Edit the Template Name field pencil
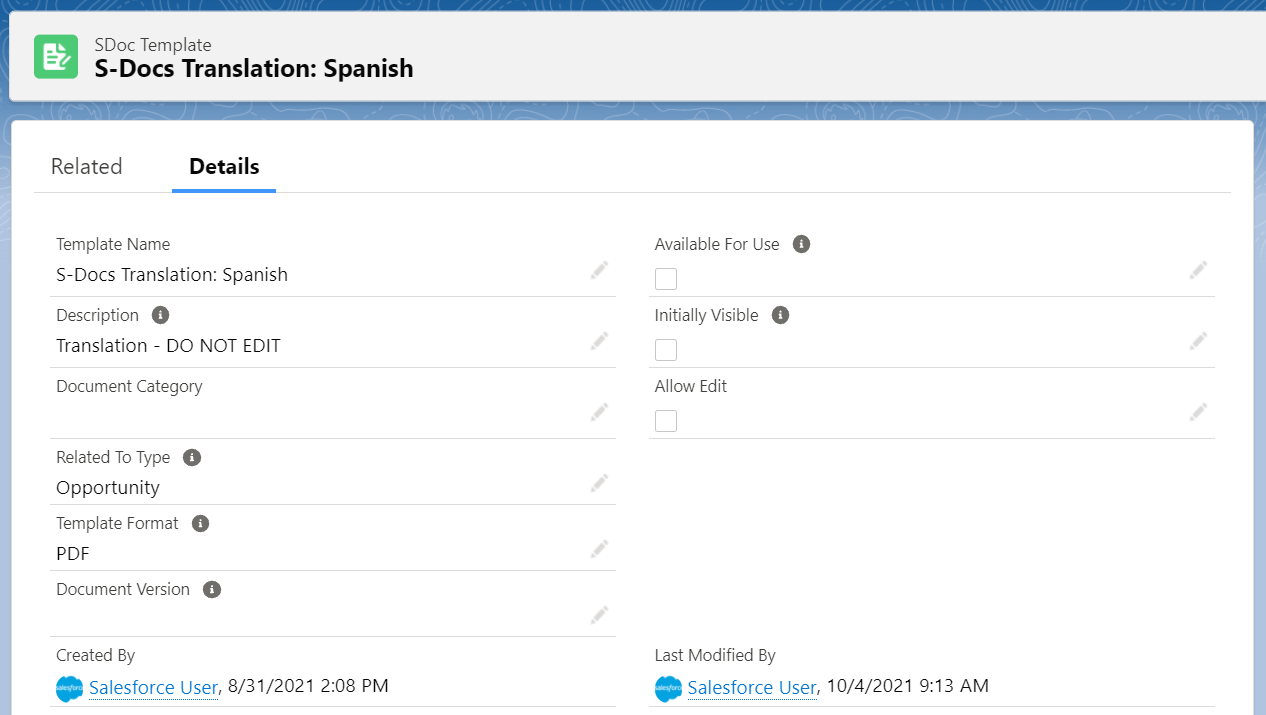The width and height of the screenshot is (1266, 715). tap(599, 270)
